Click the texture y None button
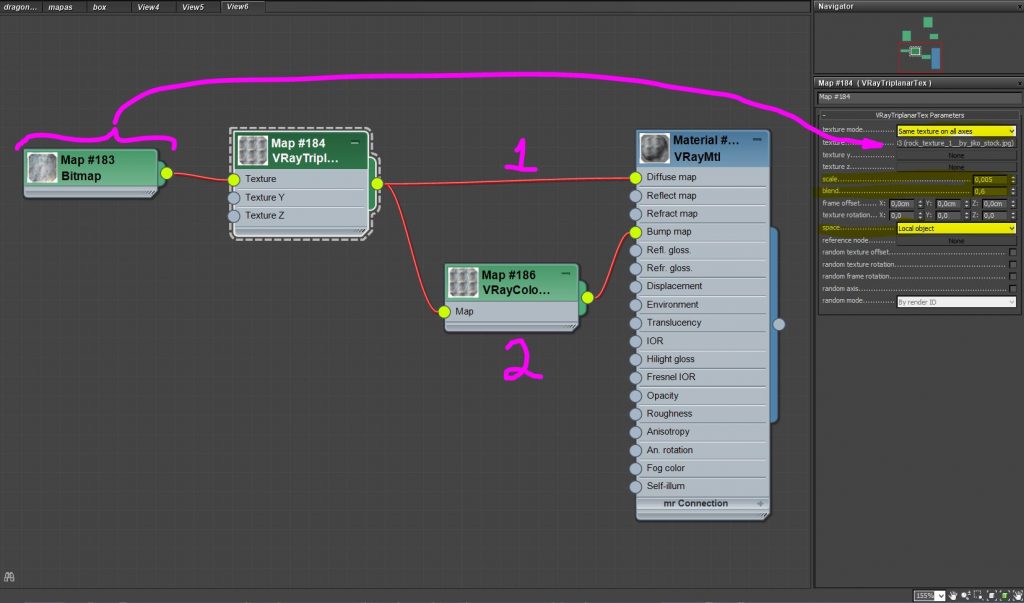The width and height of the screenshot is (1024, 603). (956, 155)
